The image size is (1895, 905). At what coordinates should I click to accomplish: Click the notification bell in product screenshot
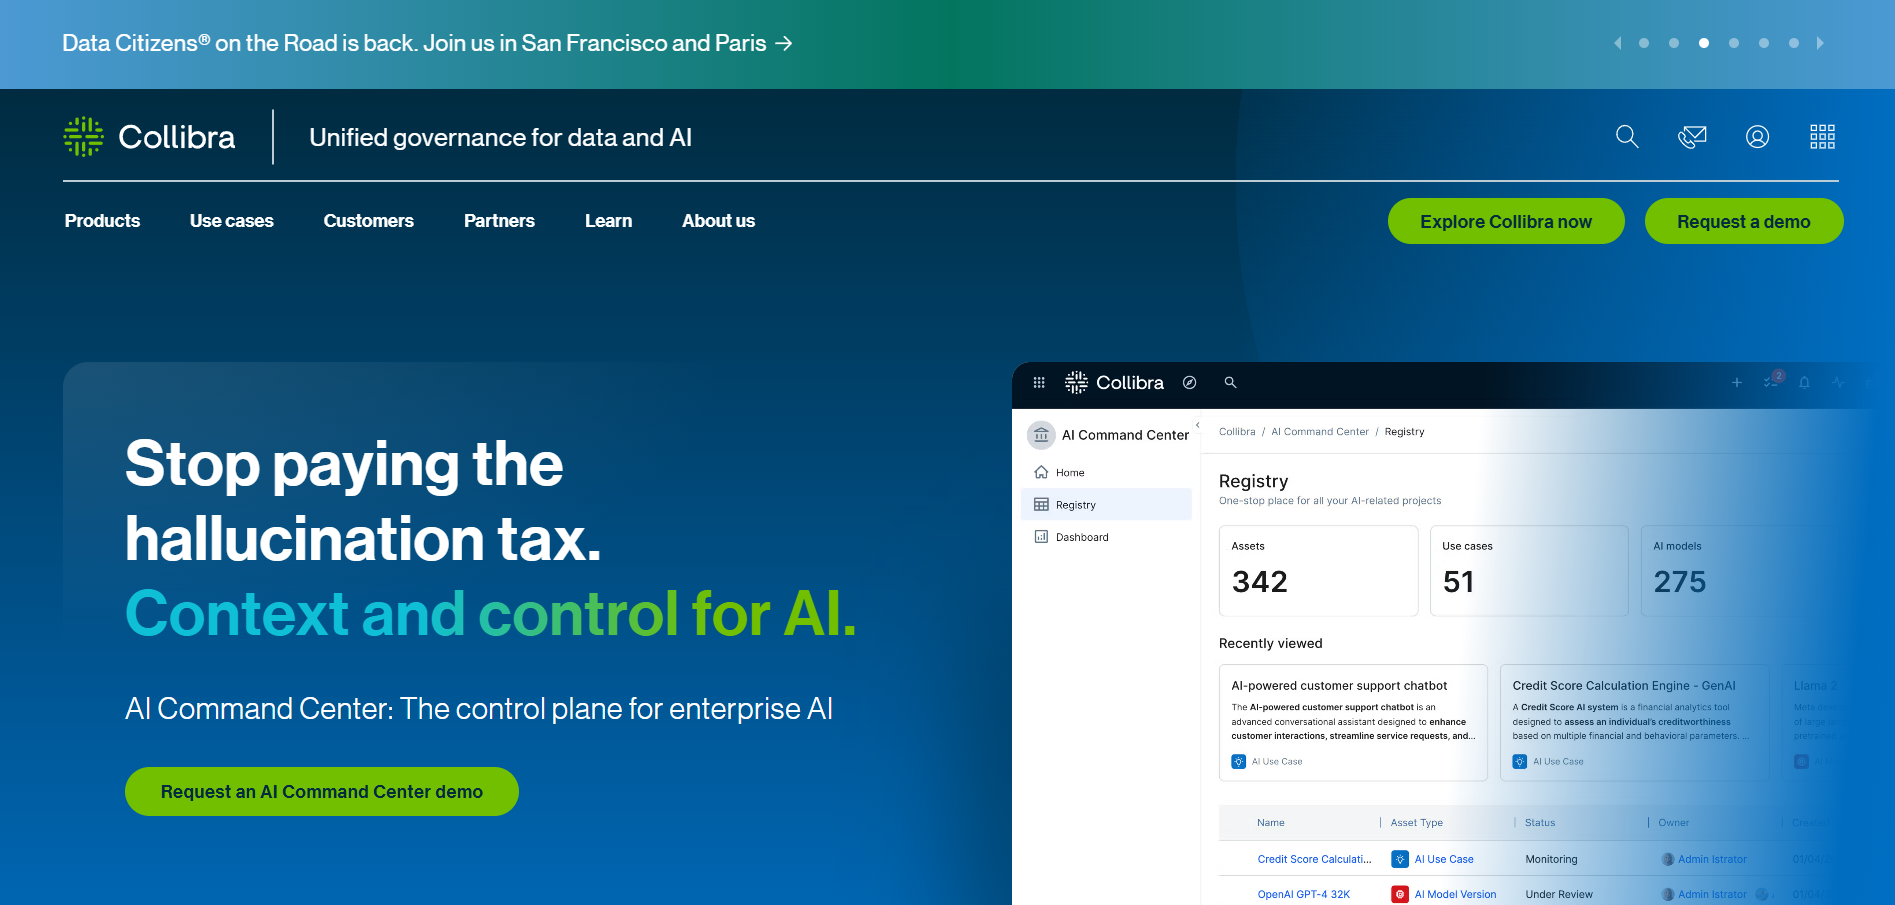pos(1805,383)
